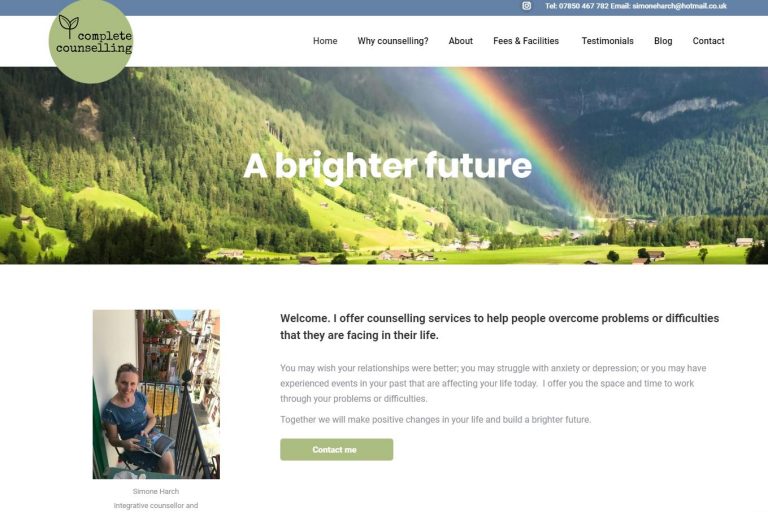Go to the Home menu item

click(325, 41)
